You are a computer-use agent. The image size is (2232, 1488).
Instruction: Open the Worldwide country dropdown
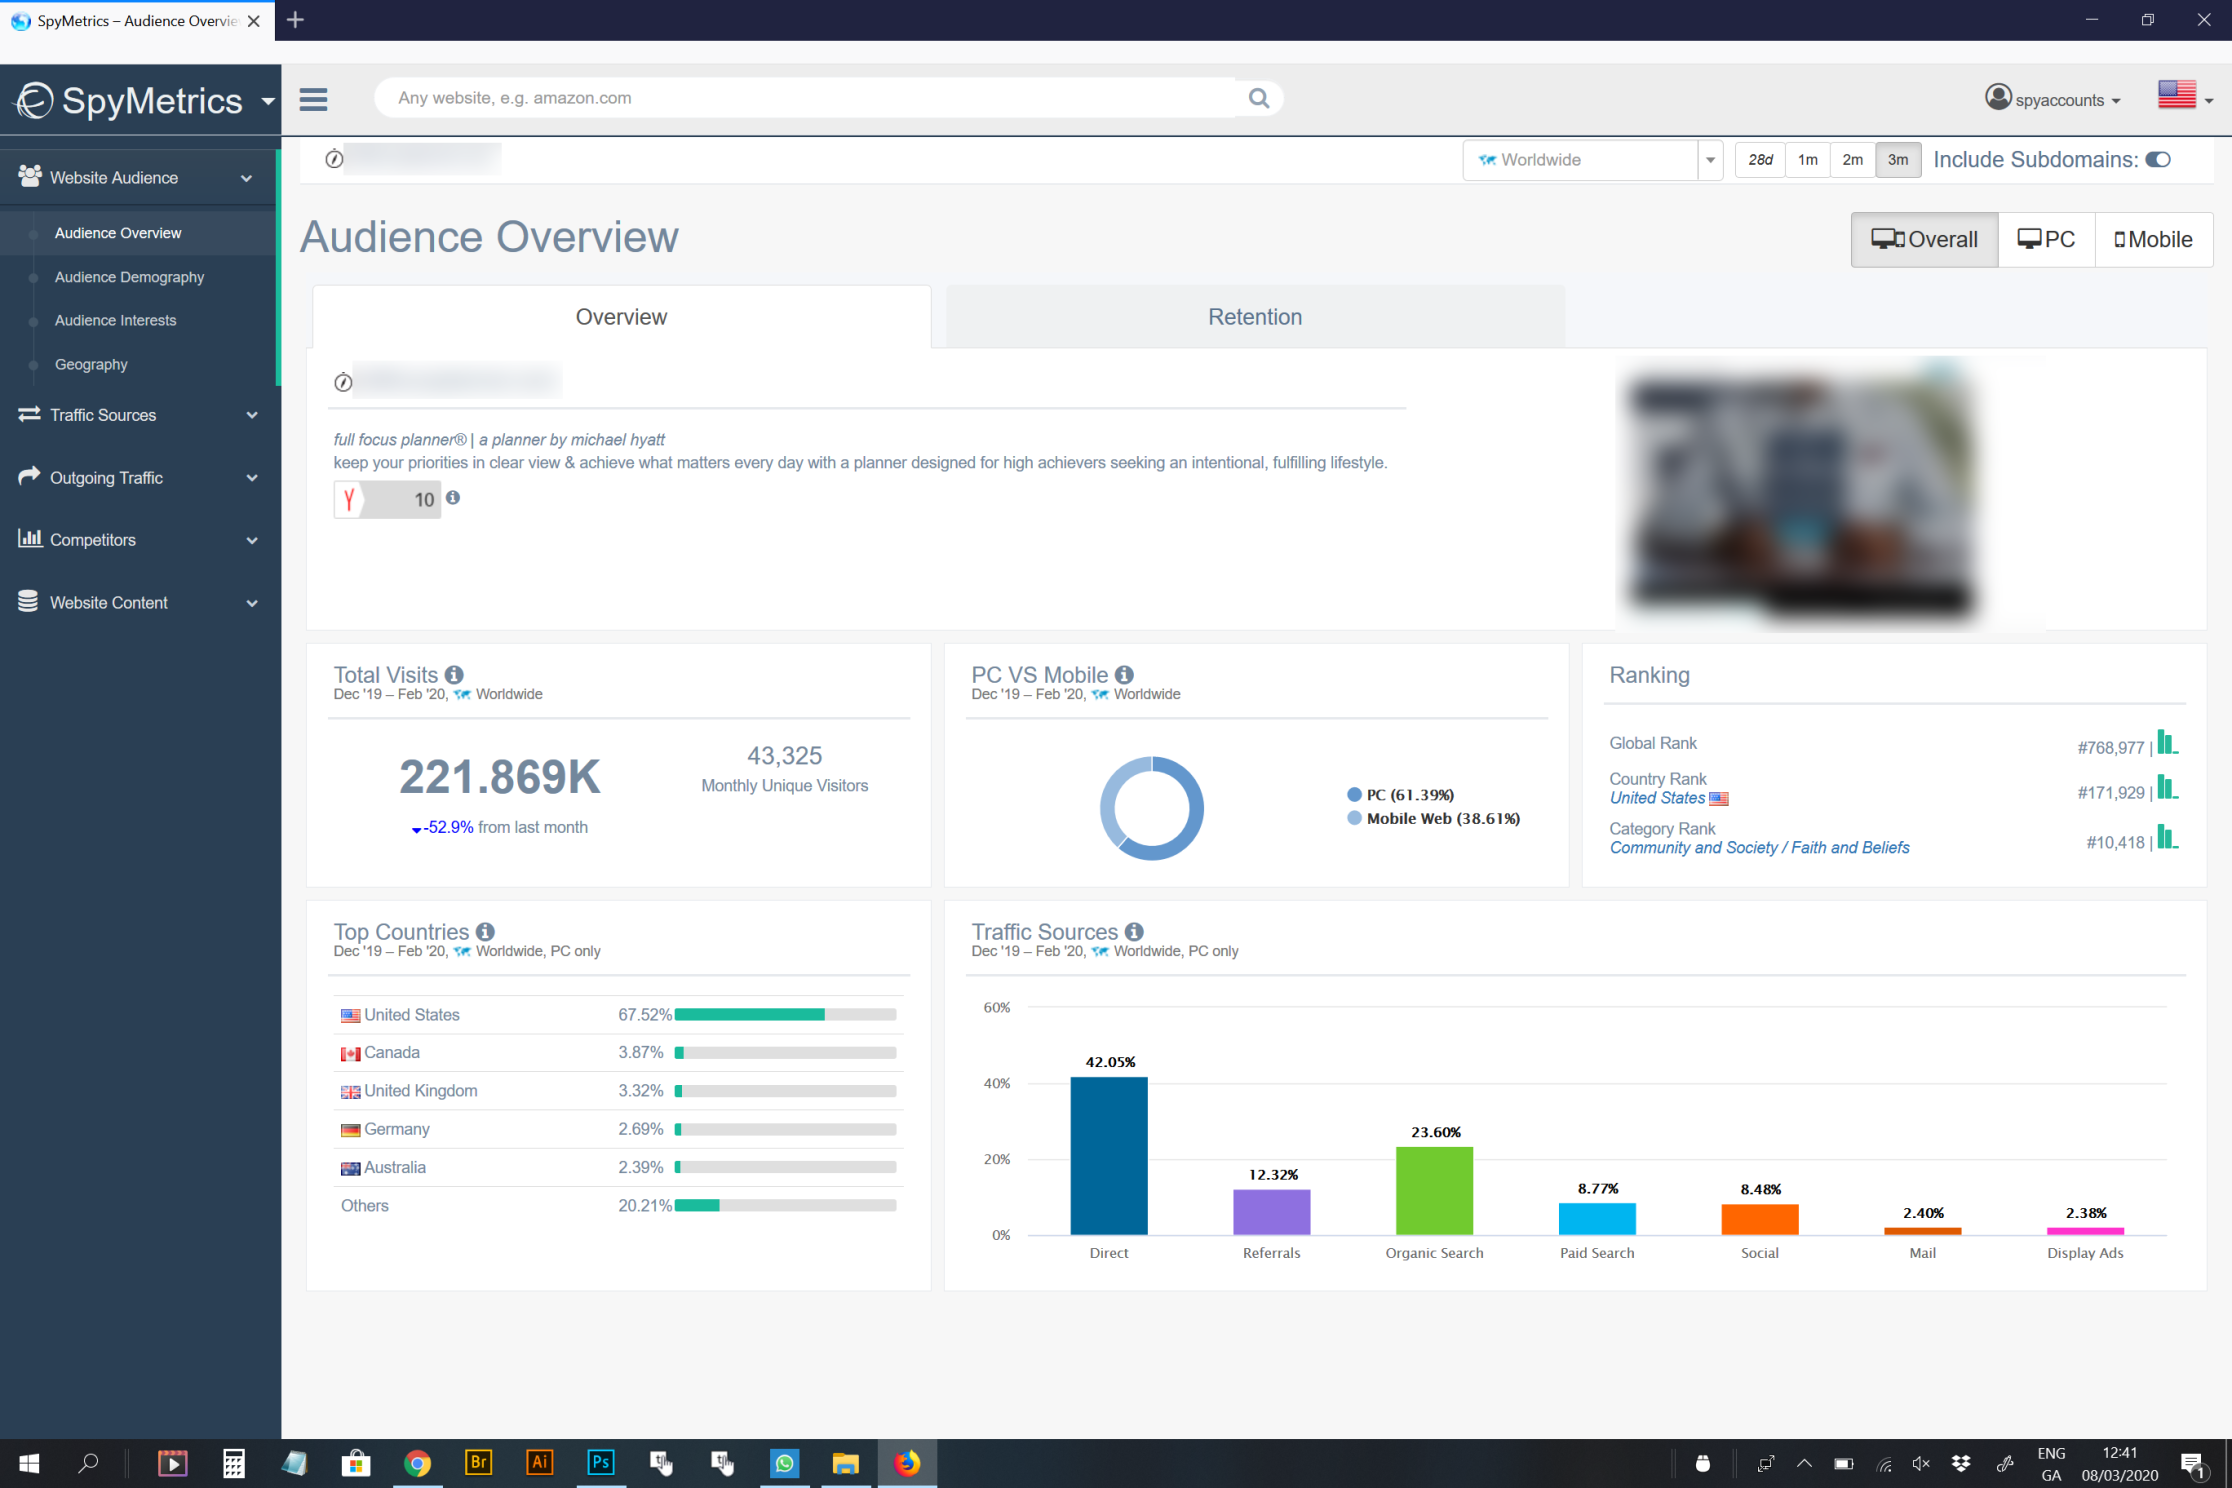pos(1592,160)
